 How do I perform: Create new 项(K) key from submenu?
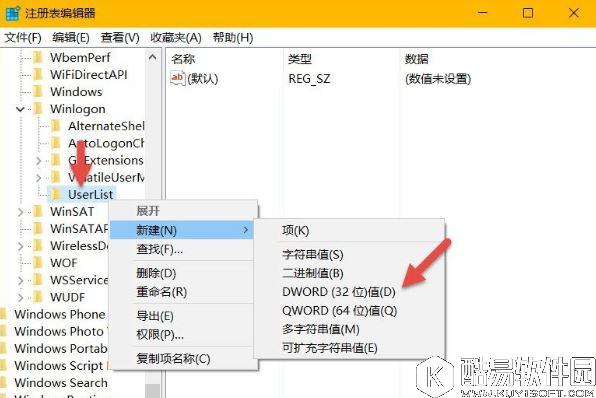[349, 230]
